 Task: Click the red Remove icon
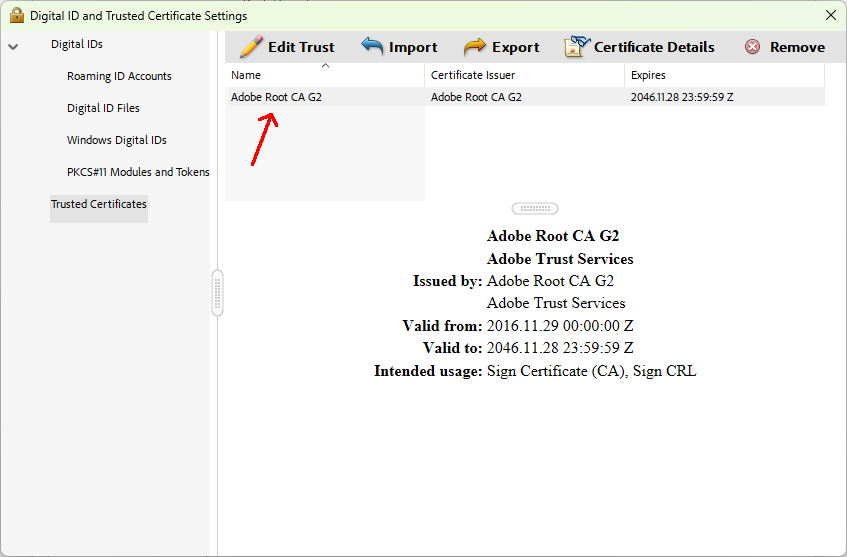click(752, 47)
